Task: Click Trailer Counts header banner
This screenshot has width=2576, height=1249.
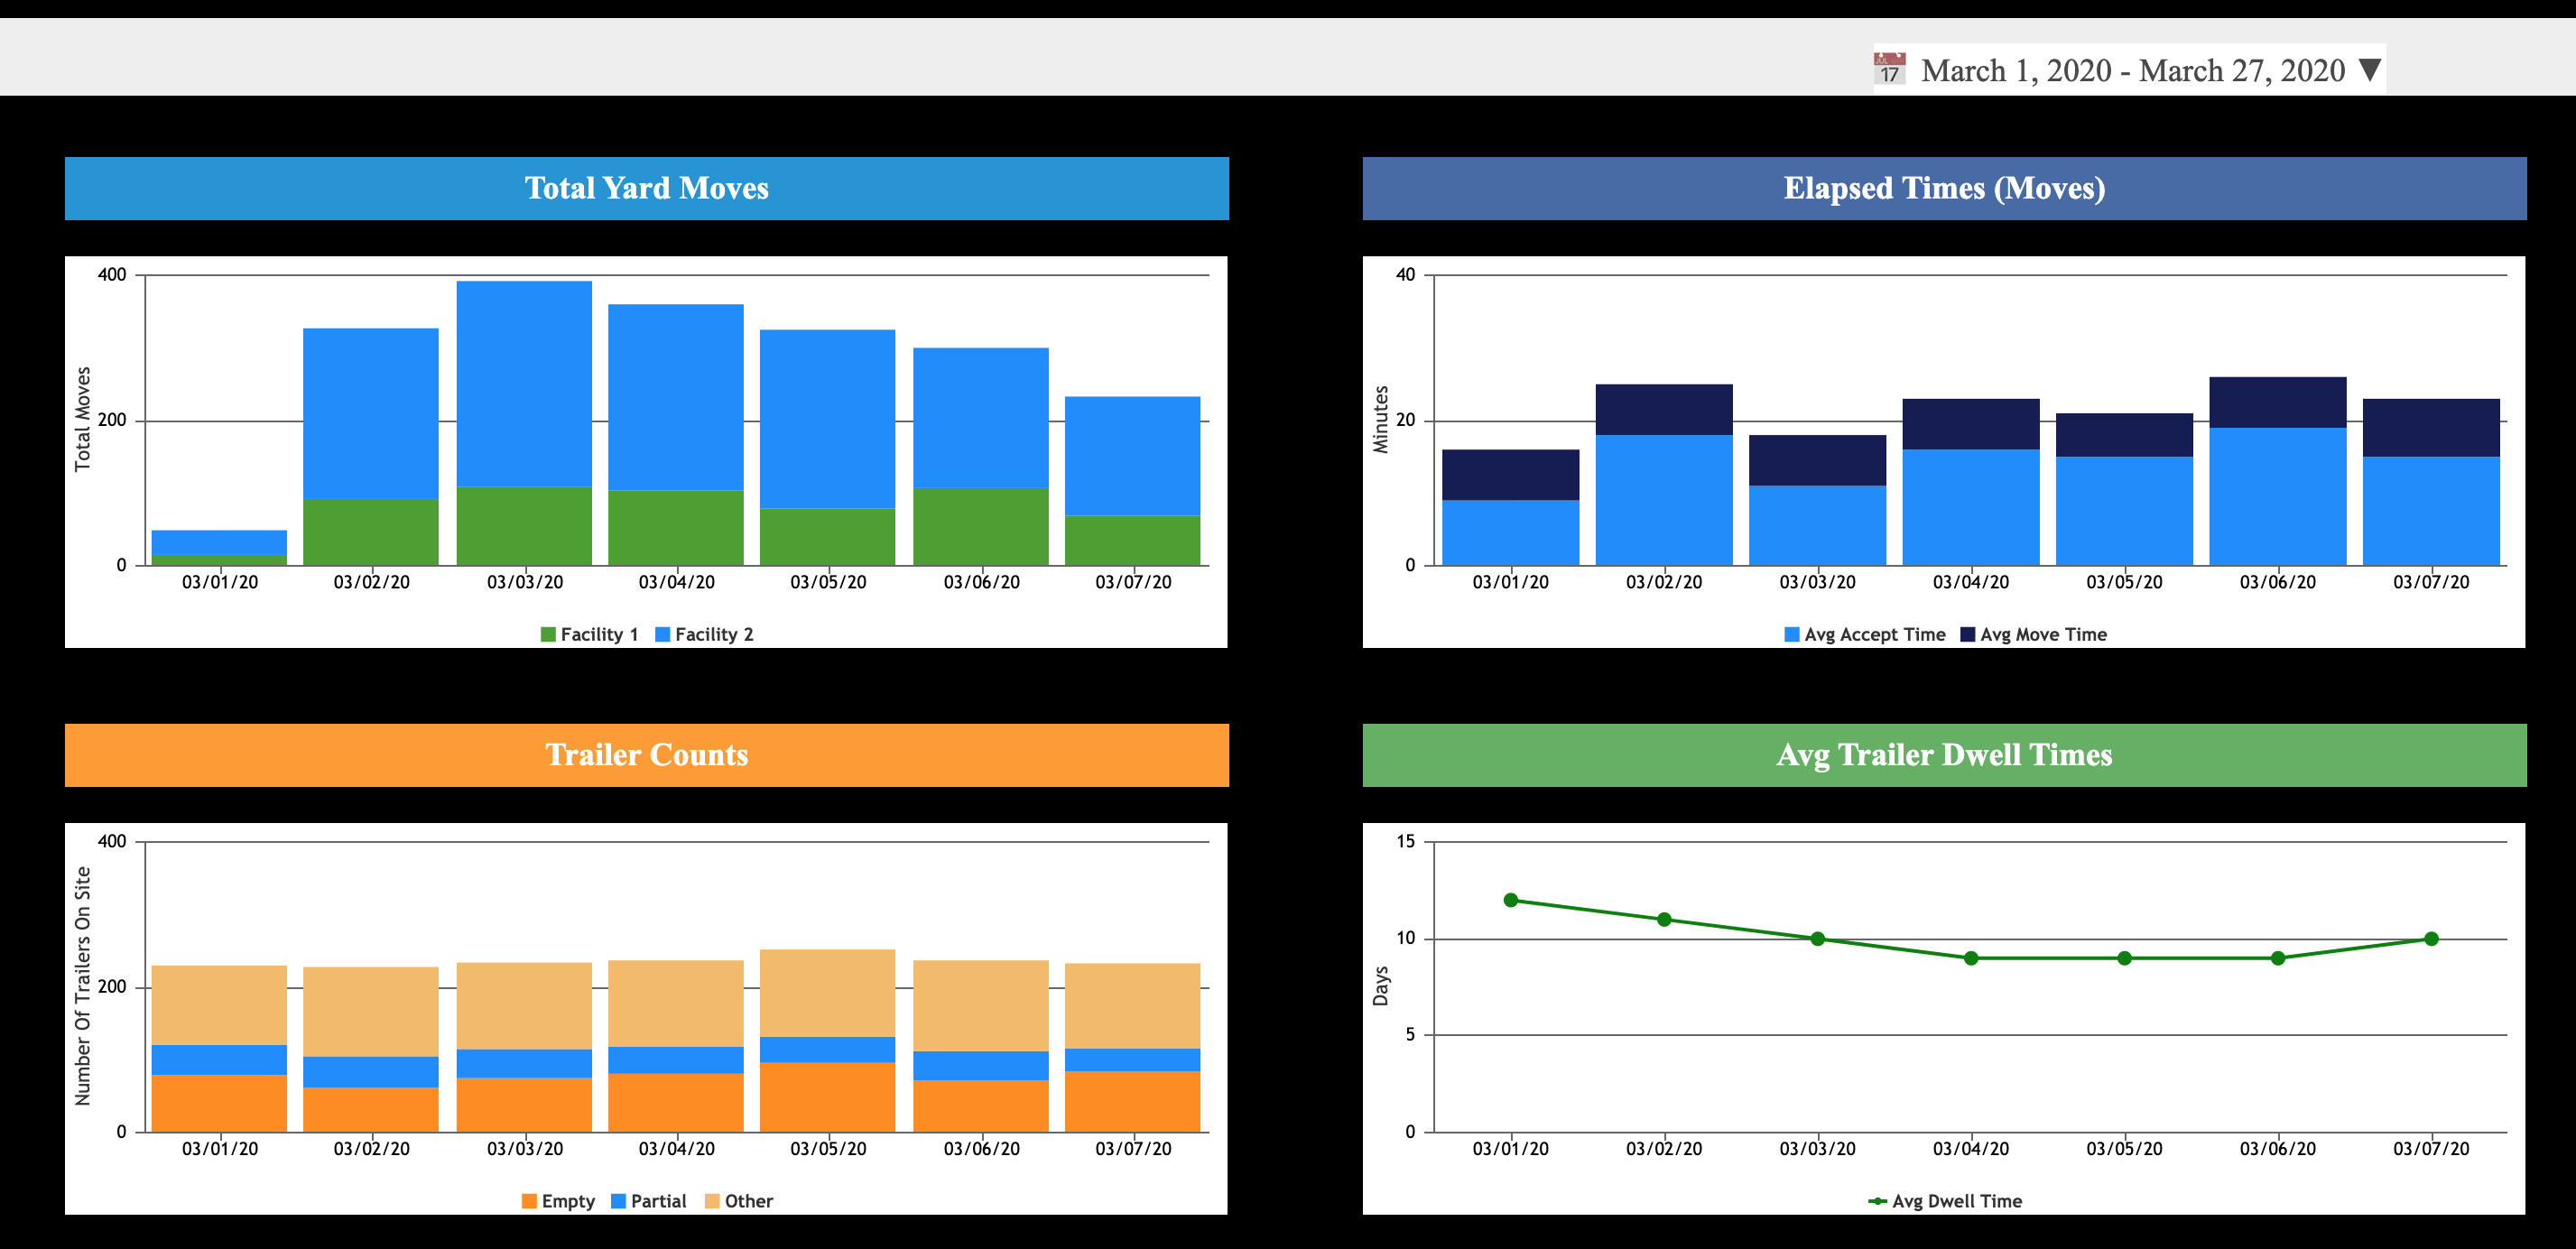Action: pos(646,755)
